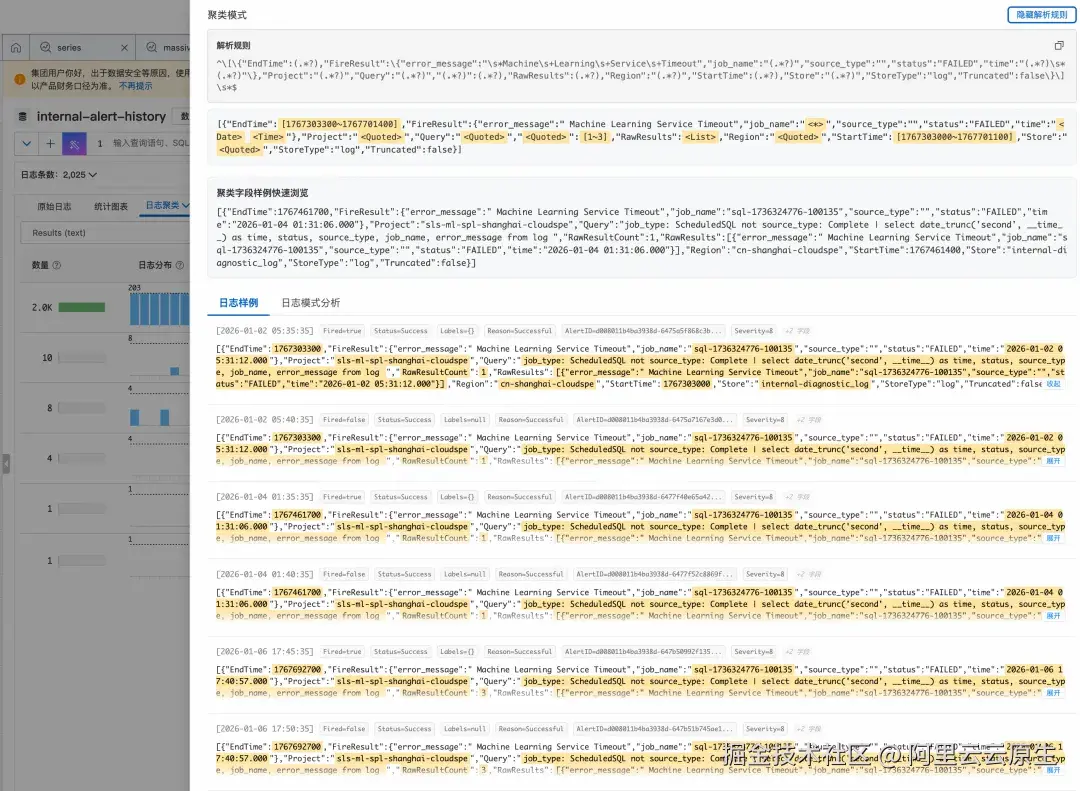Close the series tab
Screen dimensions: 1080x791
pos(124,48)
